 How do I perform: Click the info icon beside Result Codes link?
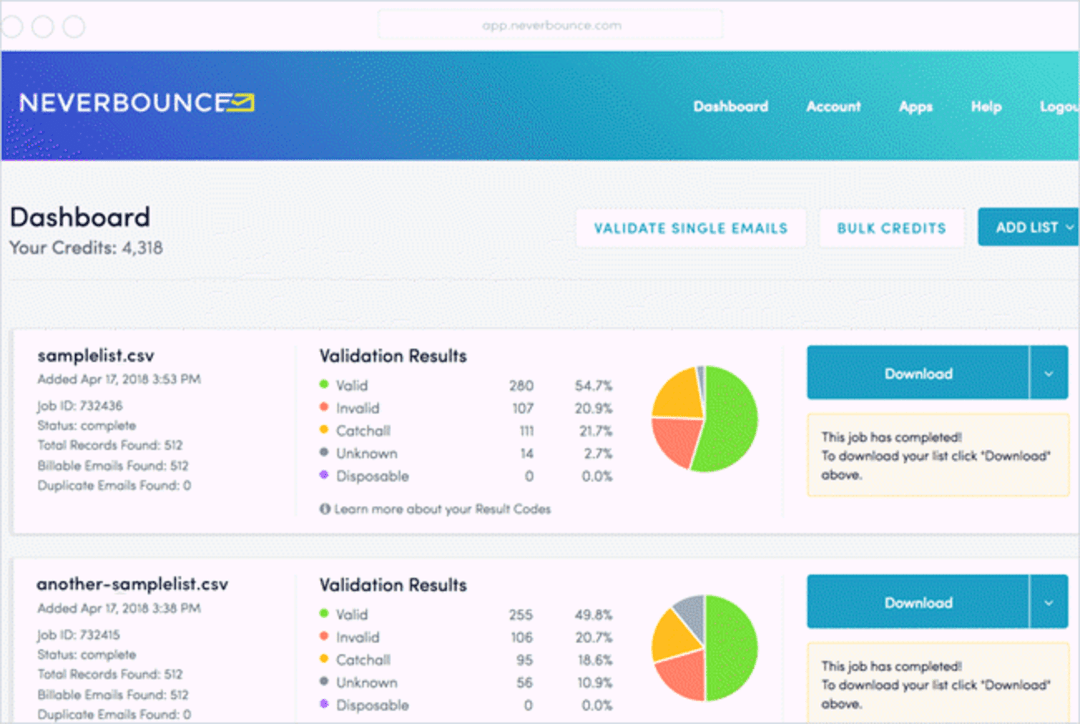tap(325, 509)
